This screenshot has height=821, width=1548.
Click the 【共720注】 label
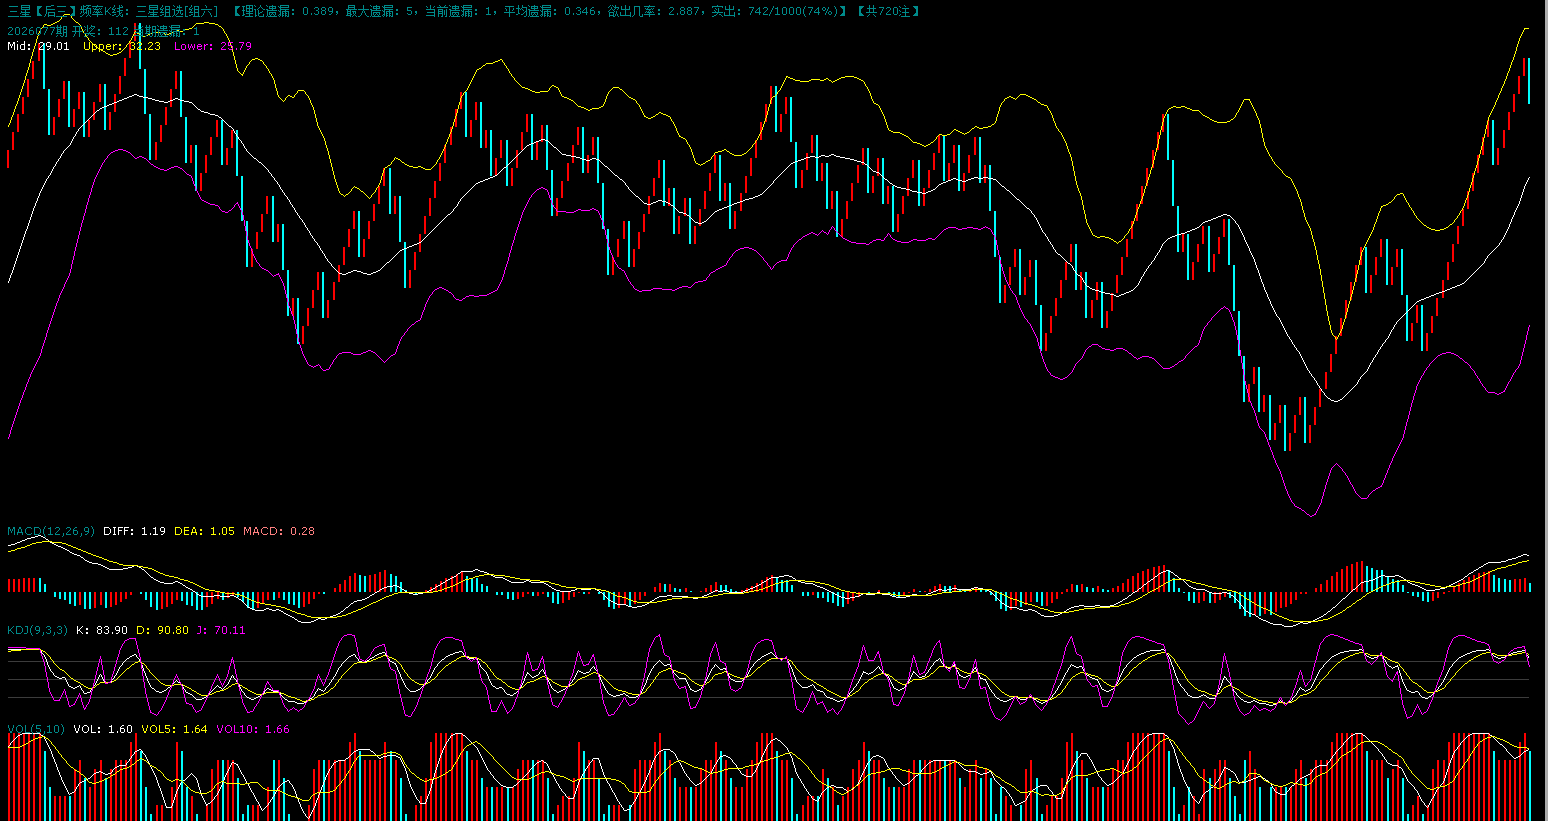pyautogui.click(x=887, y=11)
